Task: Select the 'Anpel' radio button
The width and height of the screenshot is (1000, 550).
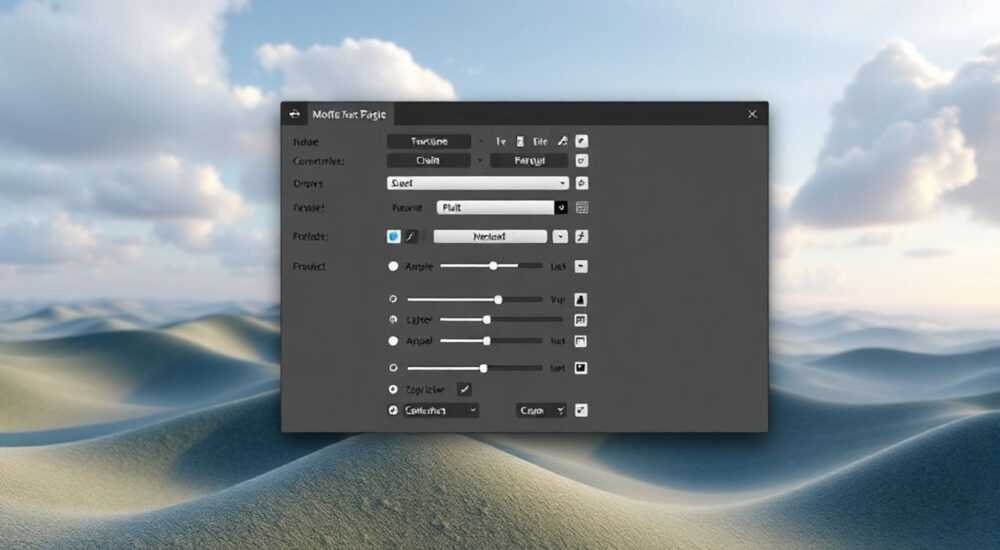Action: click(x=393, y=341)
